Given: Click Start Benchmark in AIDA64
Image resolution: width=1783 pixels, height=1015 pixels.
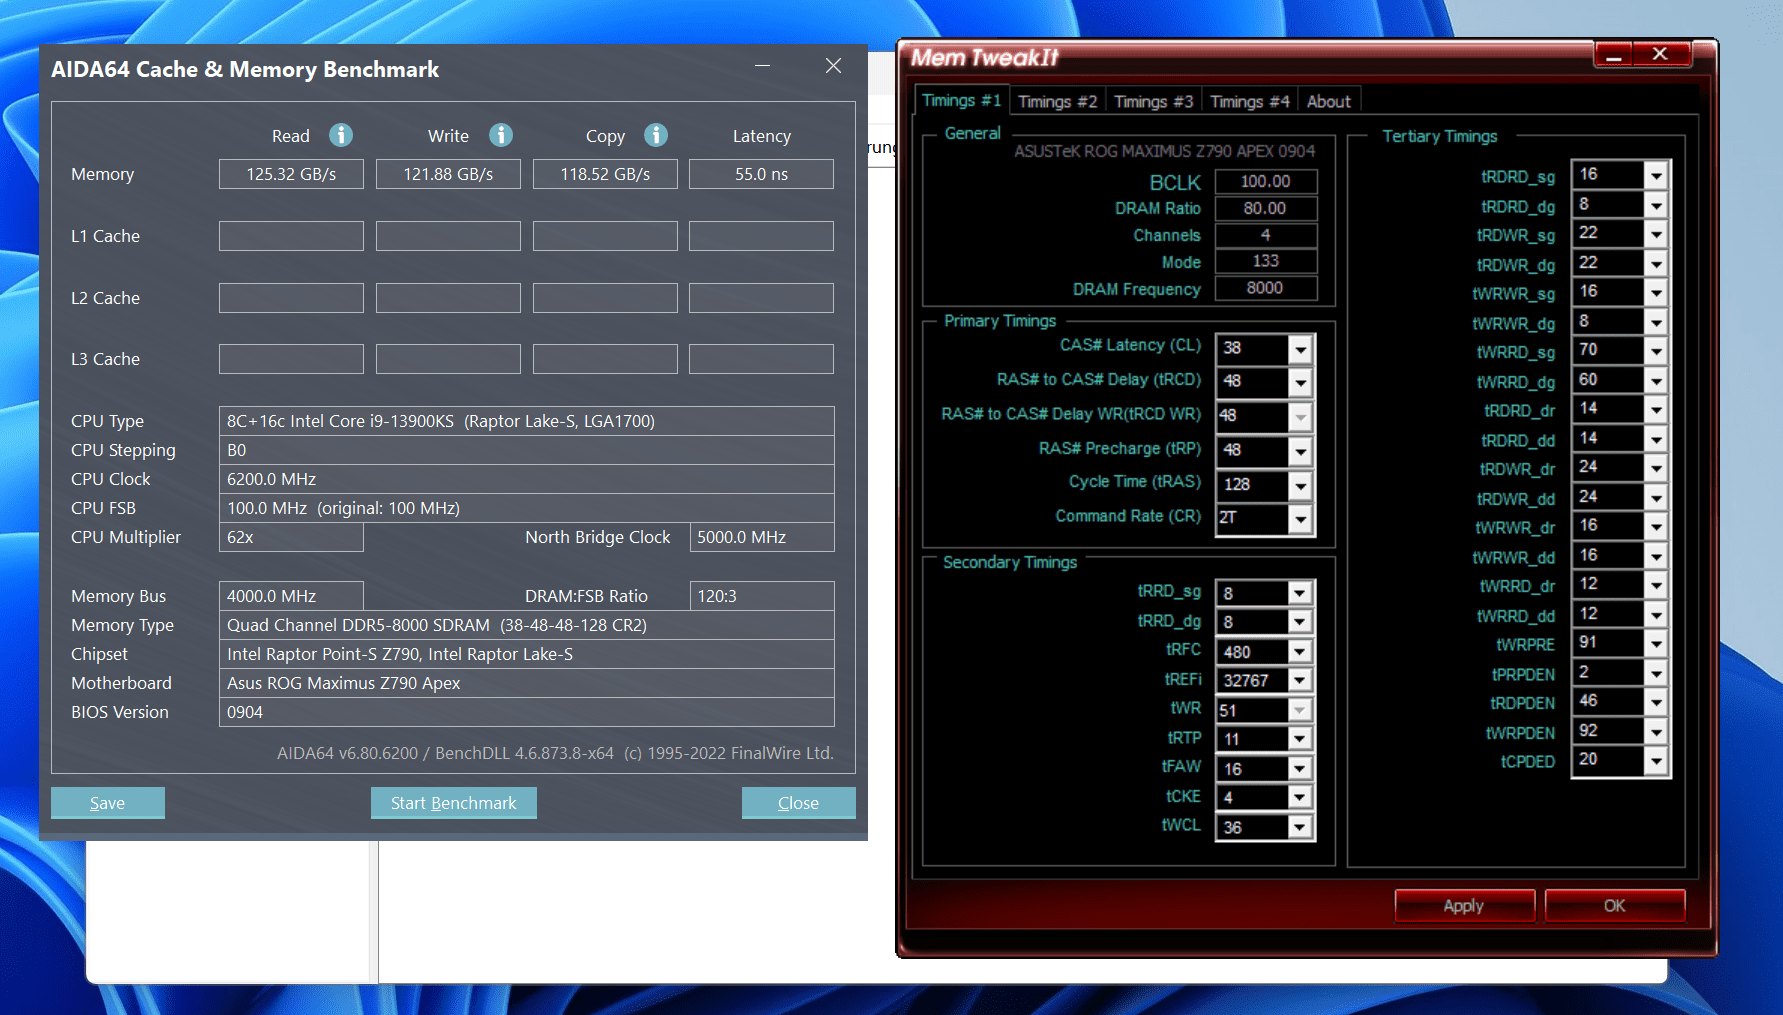Looking at the screenshot, I should click(x=454, y=803).
